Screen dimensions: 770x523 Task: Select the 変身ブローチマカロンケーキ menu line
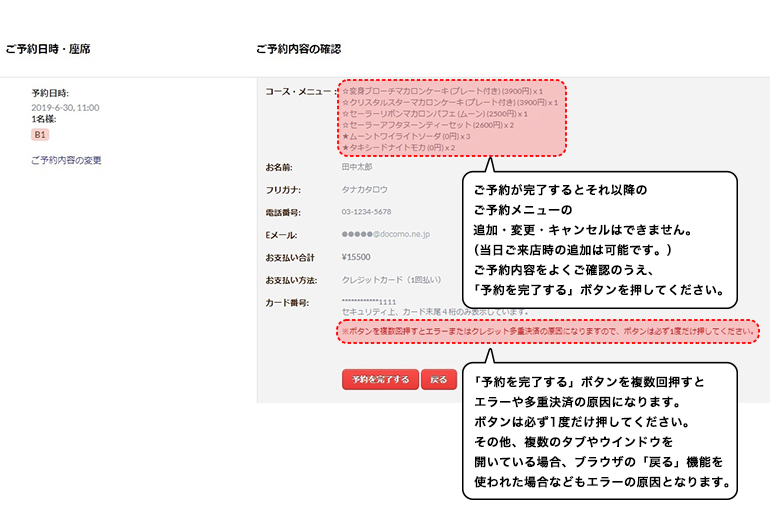click(442, 91)
